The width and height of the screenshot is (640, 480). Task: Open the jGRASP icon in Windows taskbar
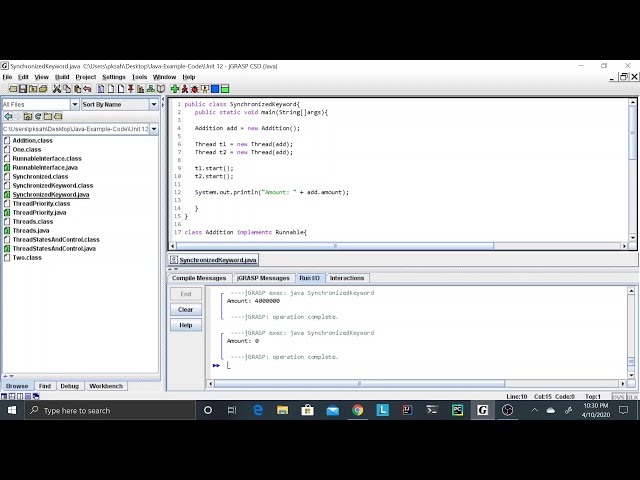482,410
